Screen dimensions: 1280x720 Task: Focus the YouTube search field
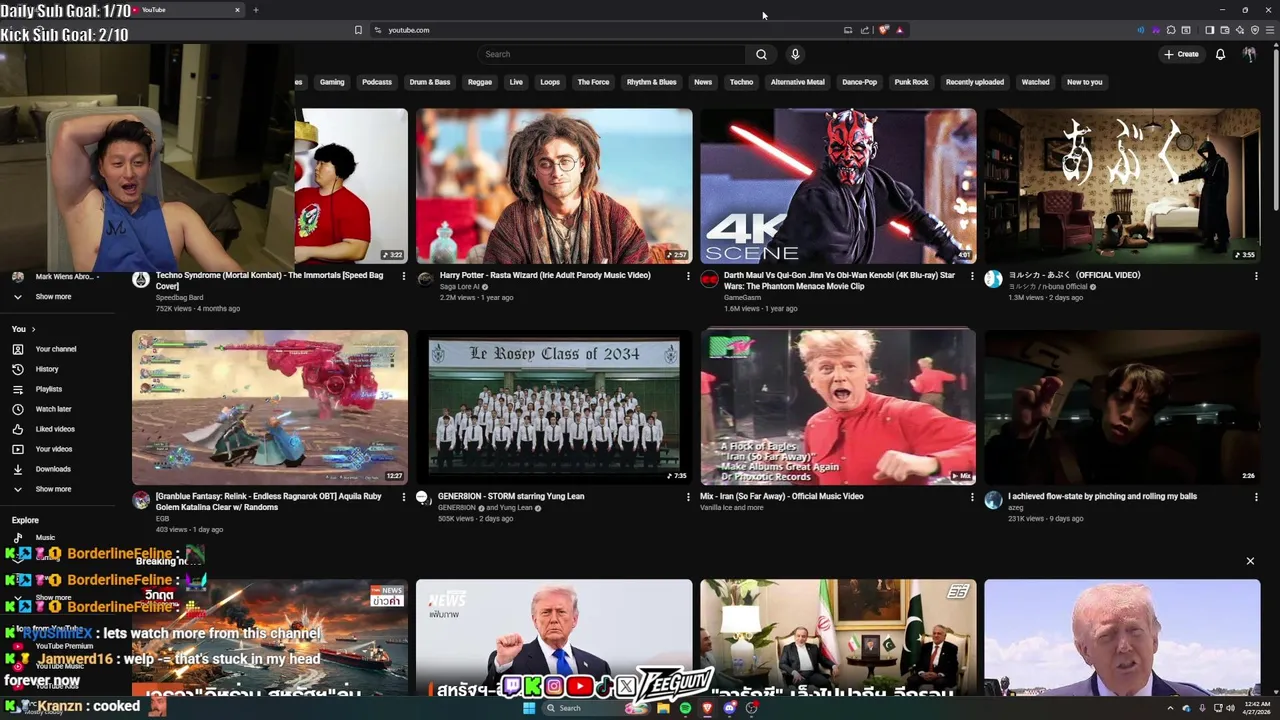coord(611,54)
